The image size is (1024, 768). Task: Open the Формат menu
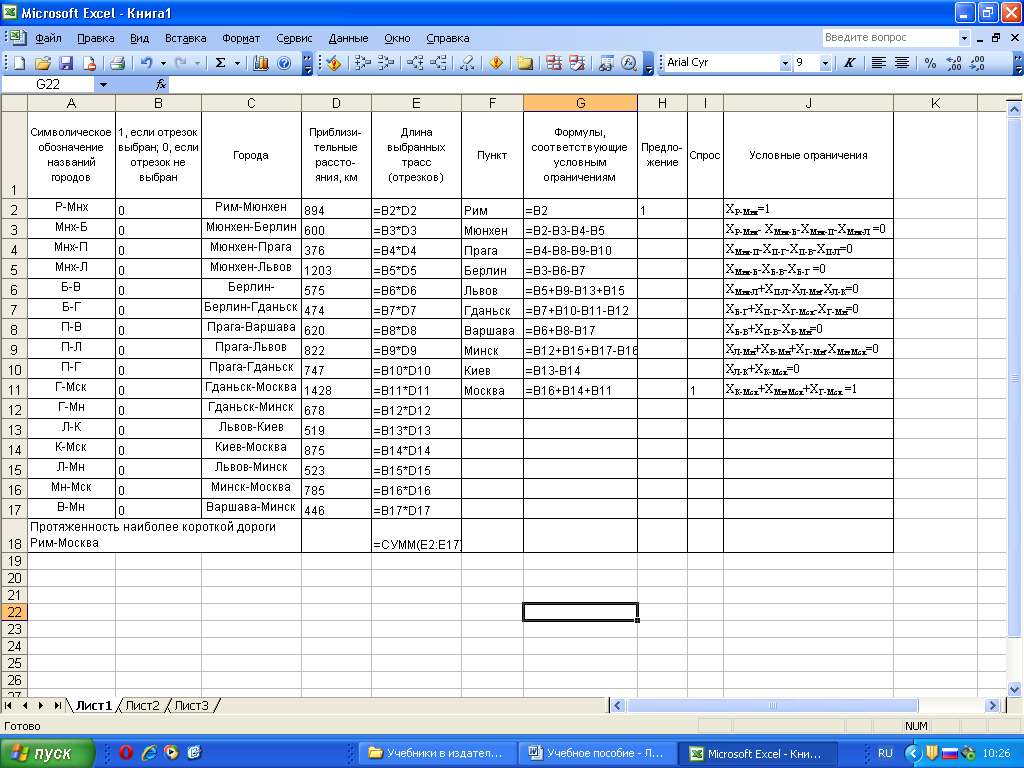(x=241, y=38)
